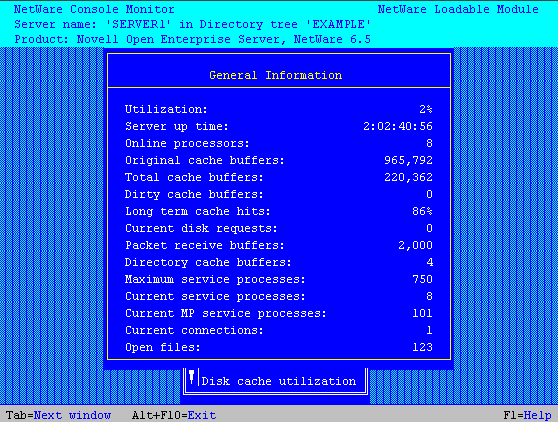Click the Current disk requests: label
The image size is (558, 422).
click(x=201, y=228)
